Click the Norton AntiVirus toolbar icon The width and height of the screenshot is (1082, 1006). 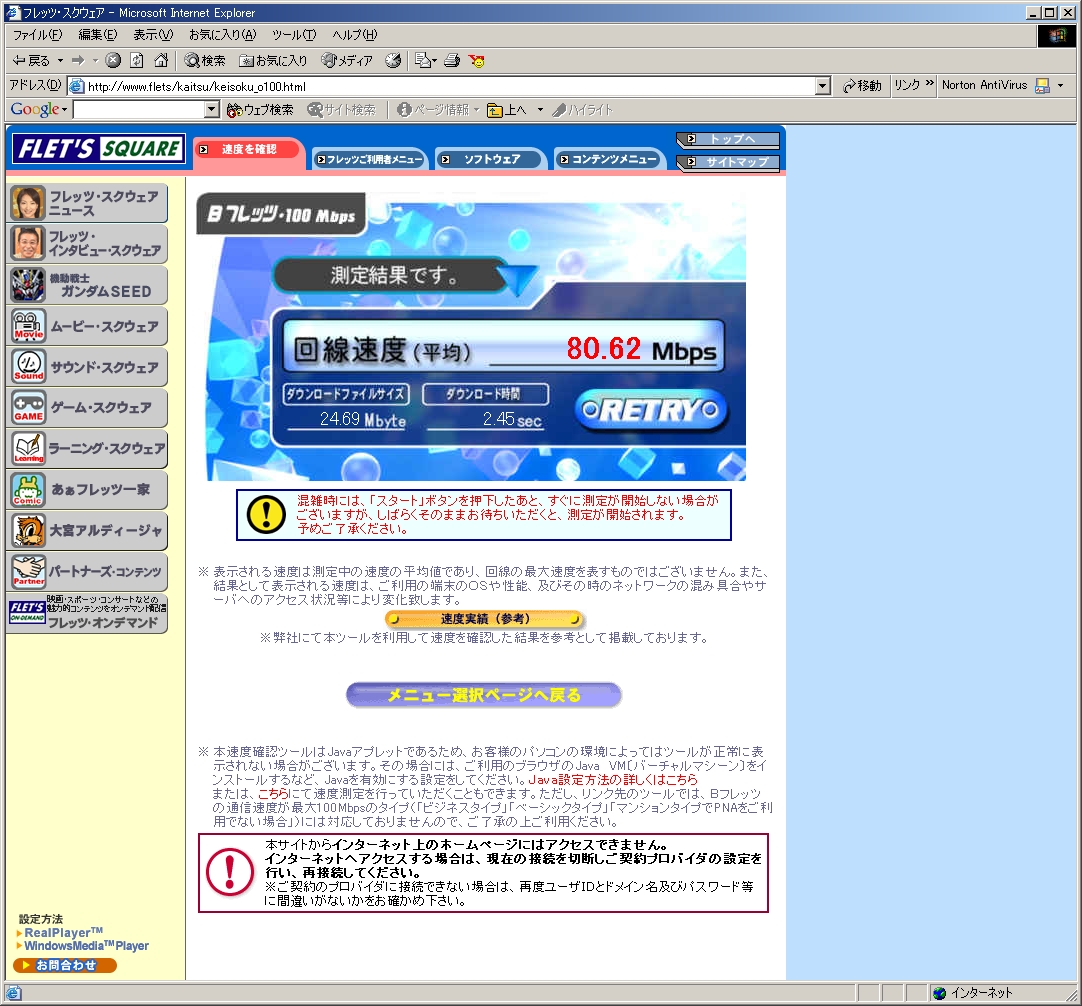[1043, 86]
